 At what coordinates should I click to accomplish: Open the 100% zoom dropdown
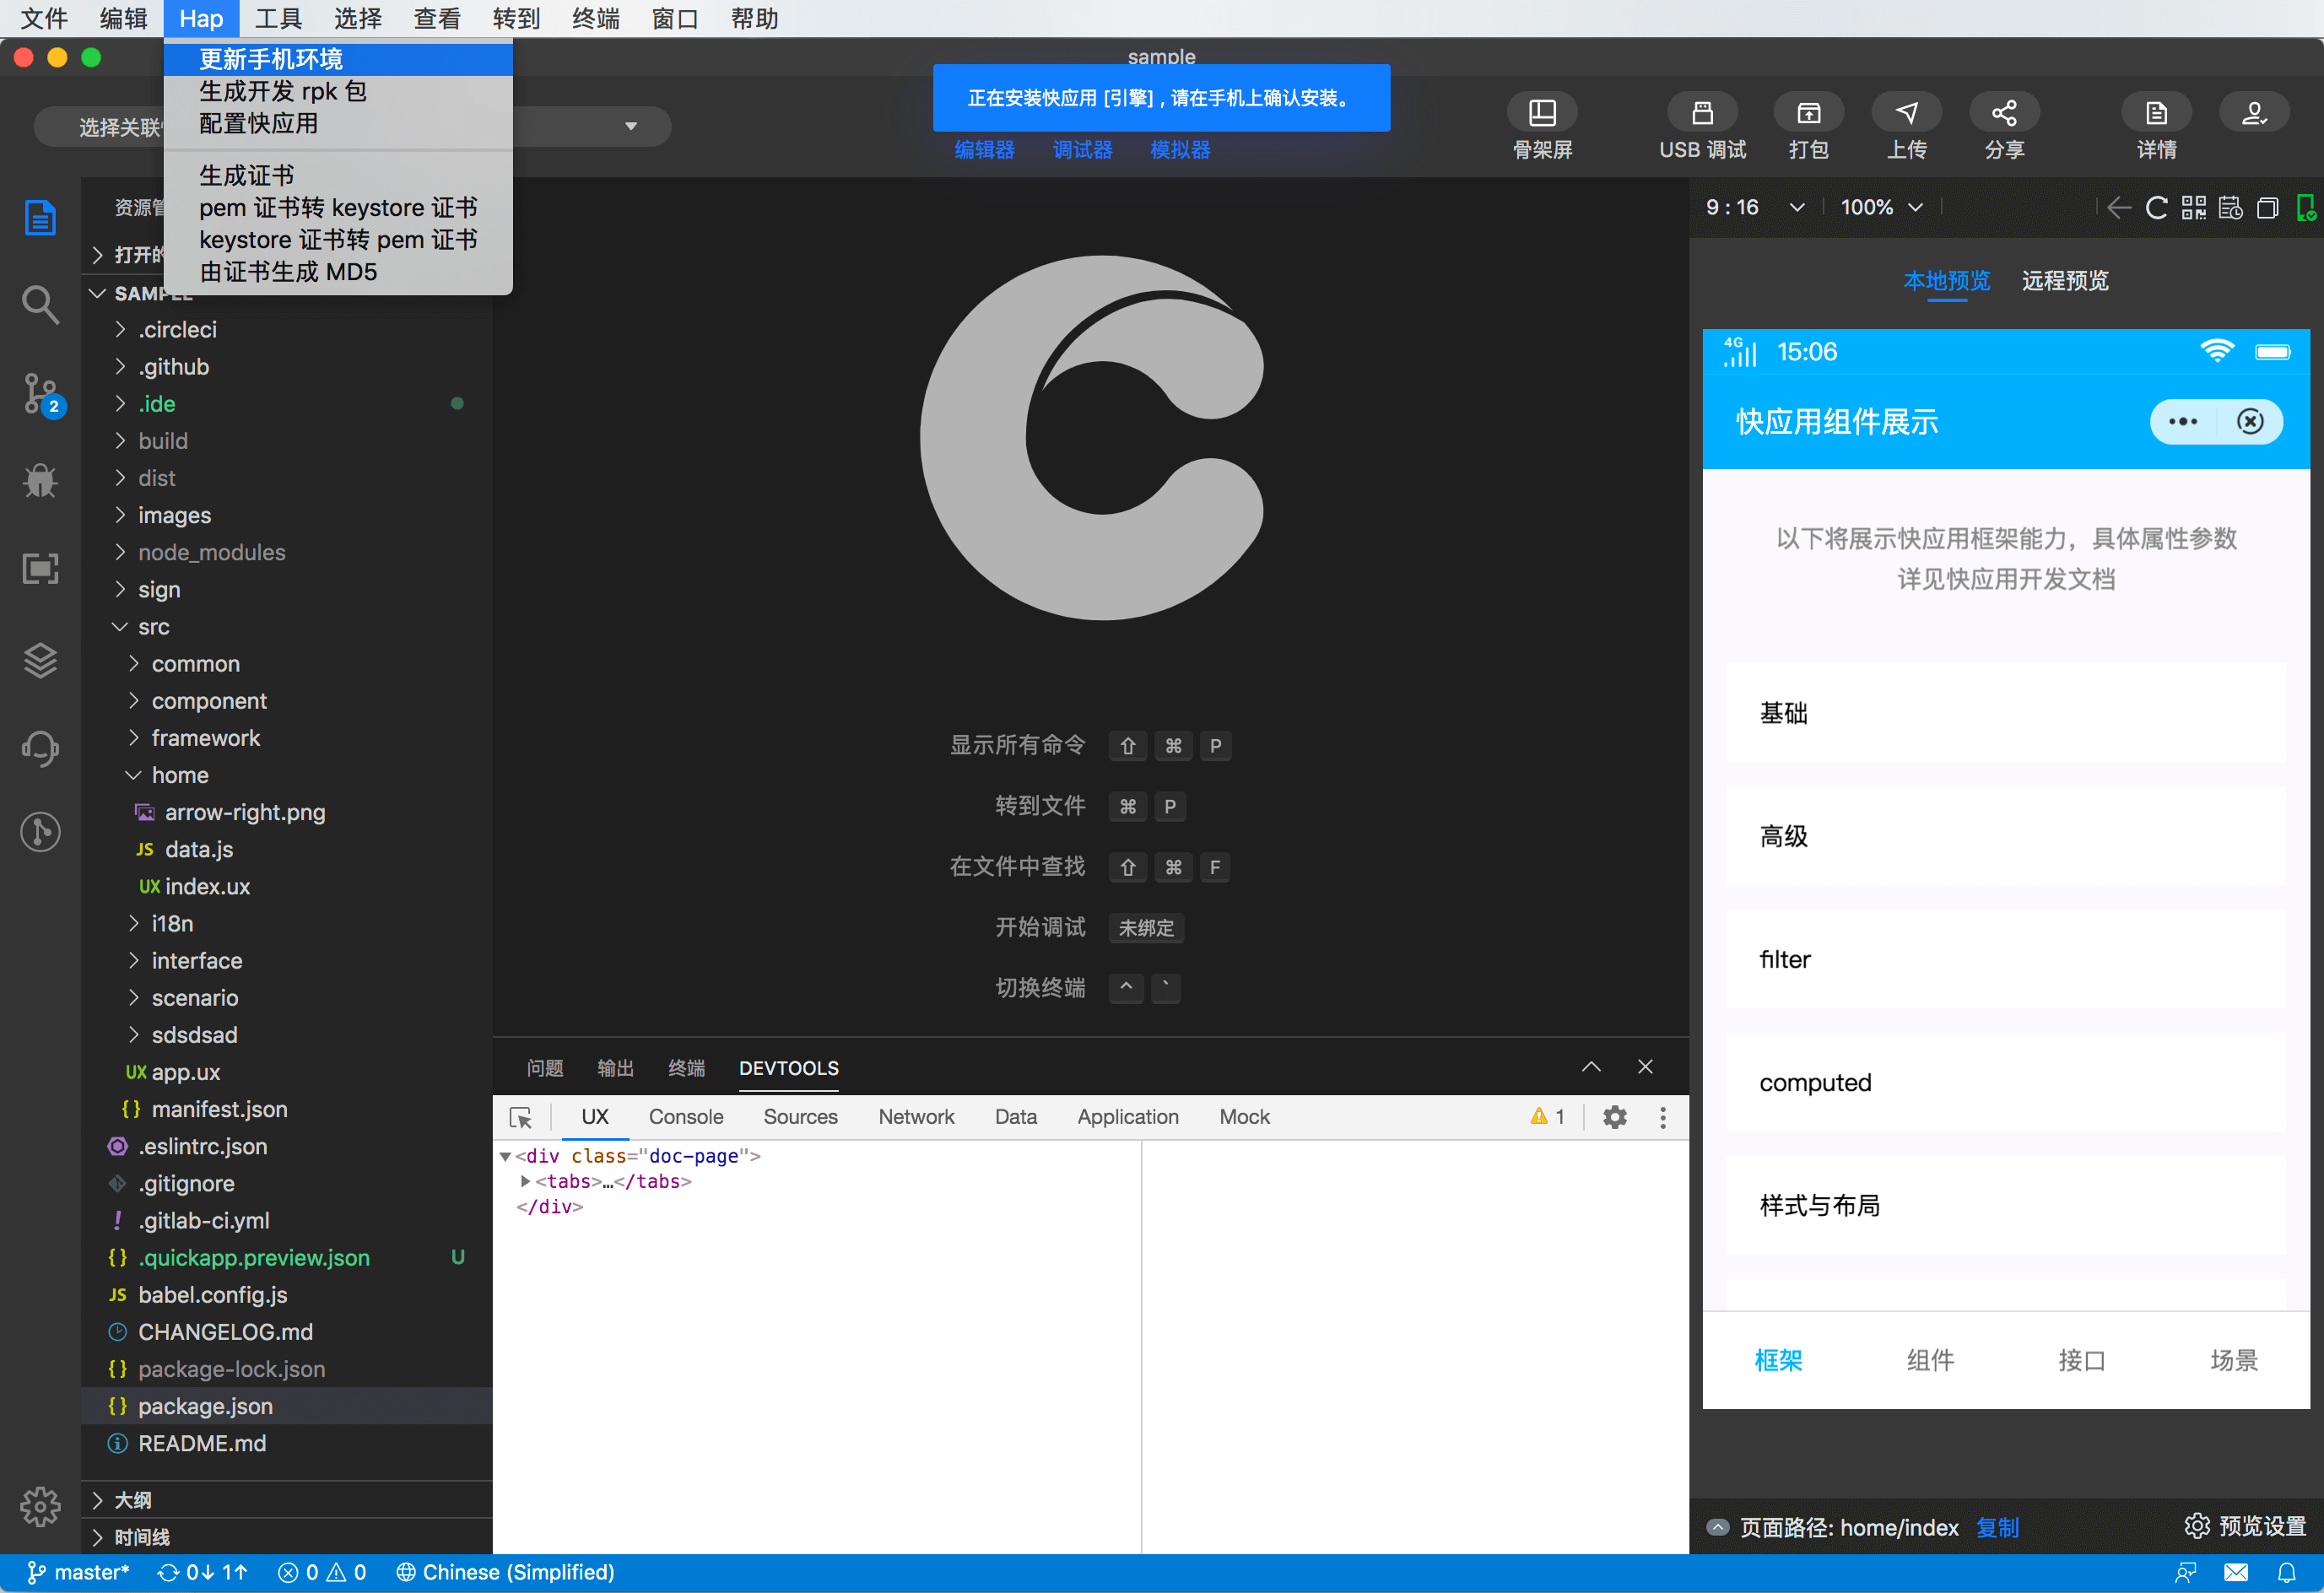[x=1881, y=207]
